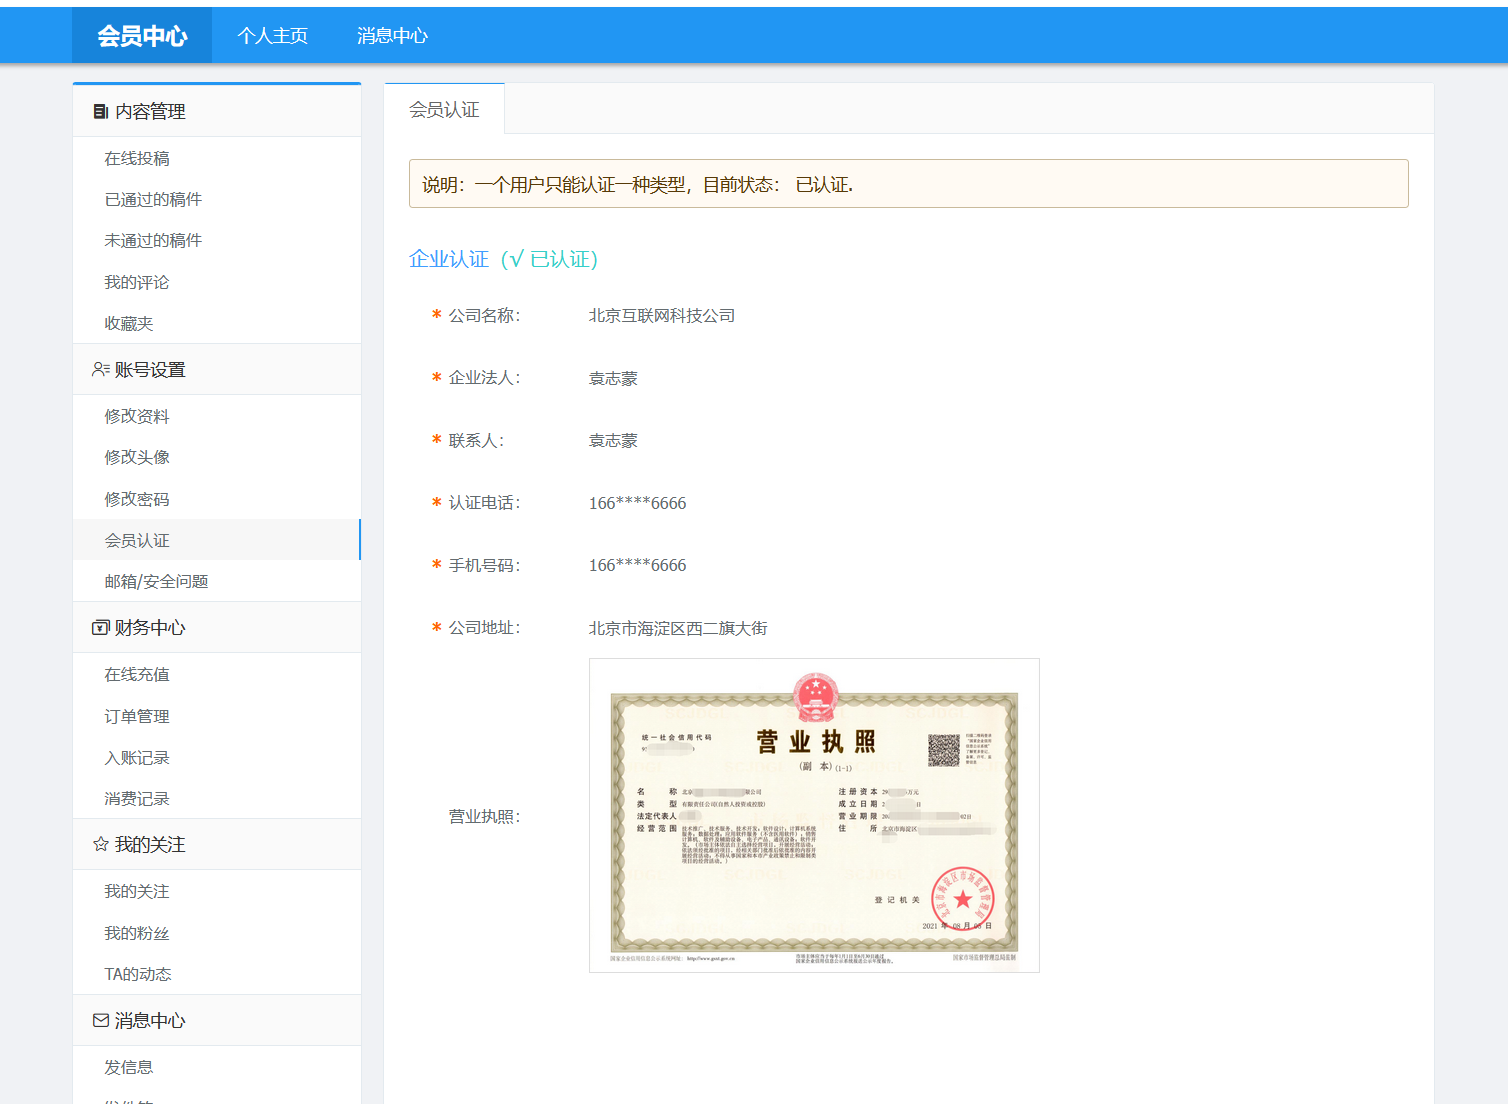This screenshot has width=1508, height=1104.
Task: Click the 财务中心 wallet icon
Action: click(100, 628)
